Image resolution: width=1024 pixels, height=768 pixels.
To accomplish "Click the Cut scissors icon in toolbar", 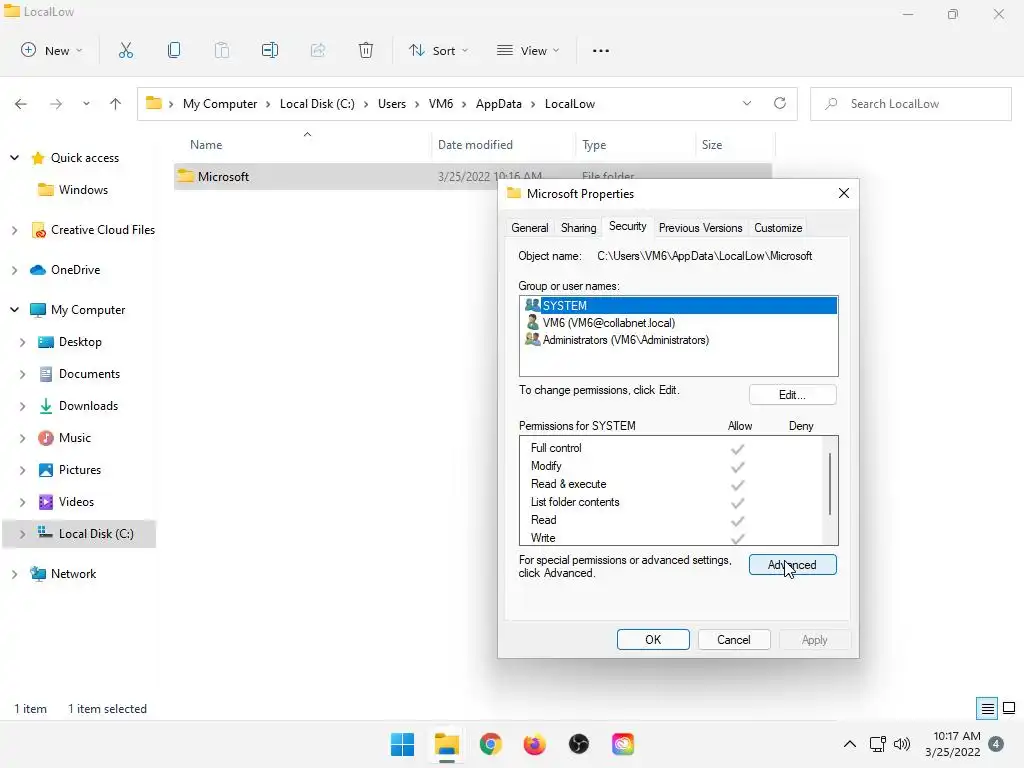I will coord(126,50).
